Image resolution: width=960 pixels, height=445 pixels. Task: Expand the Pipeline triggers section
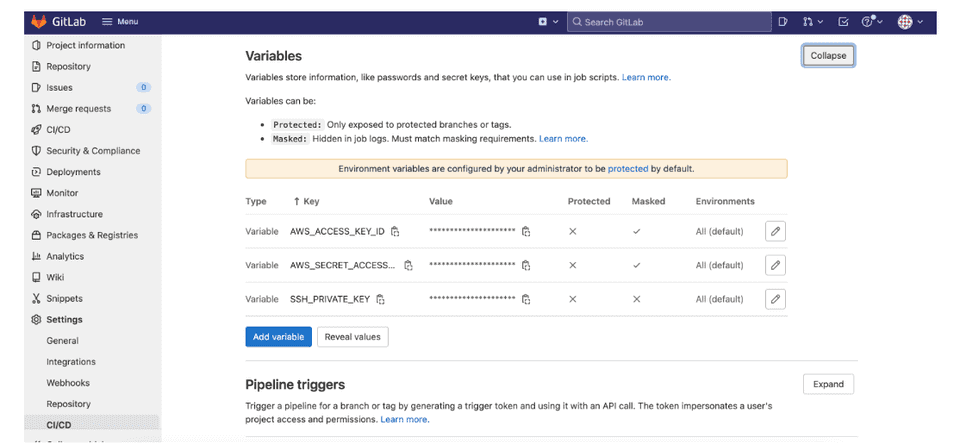coord(828,384)
